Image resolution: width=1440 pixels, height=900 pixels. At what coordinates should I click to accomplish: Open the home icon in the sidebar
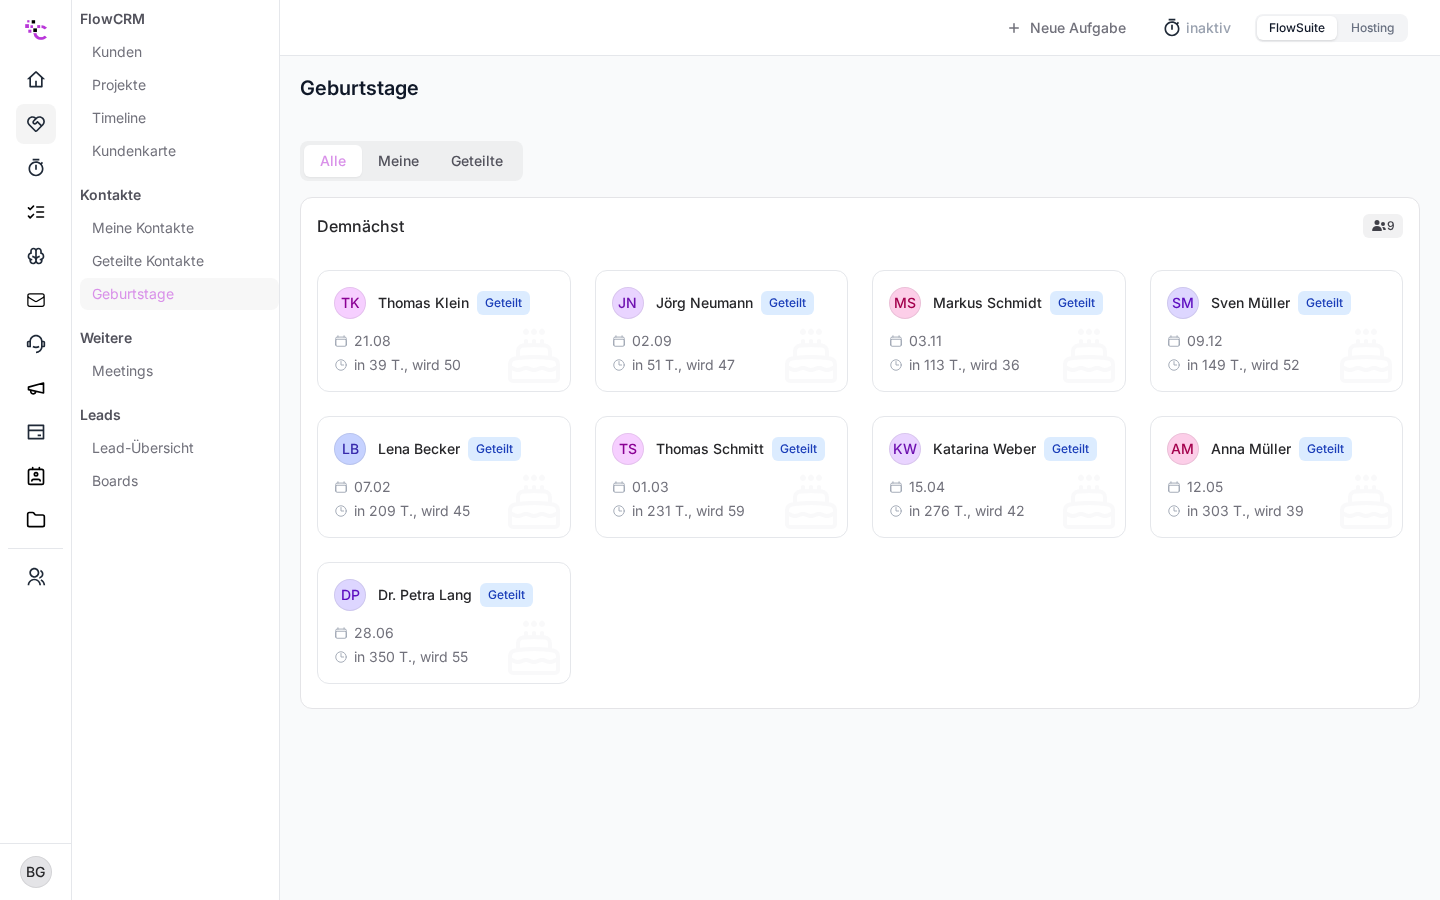click(x=36, y=80)
